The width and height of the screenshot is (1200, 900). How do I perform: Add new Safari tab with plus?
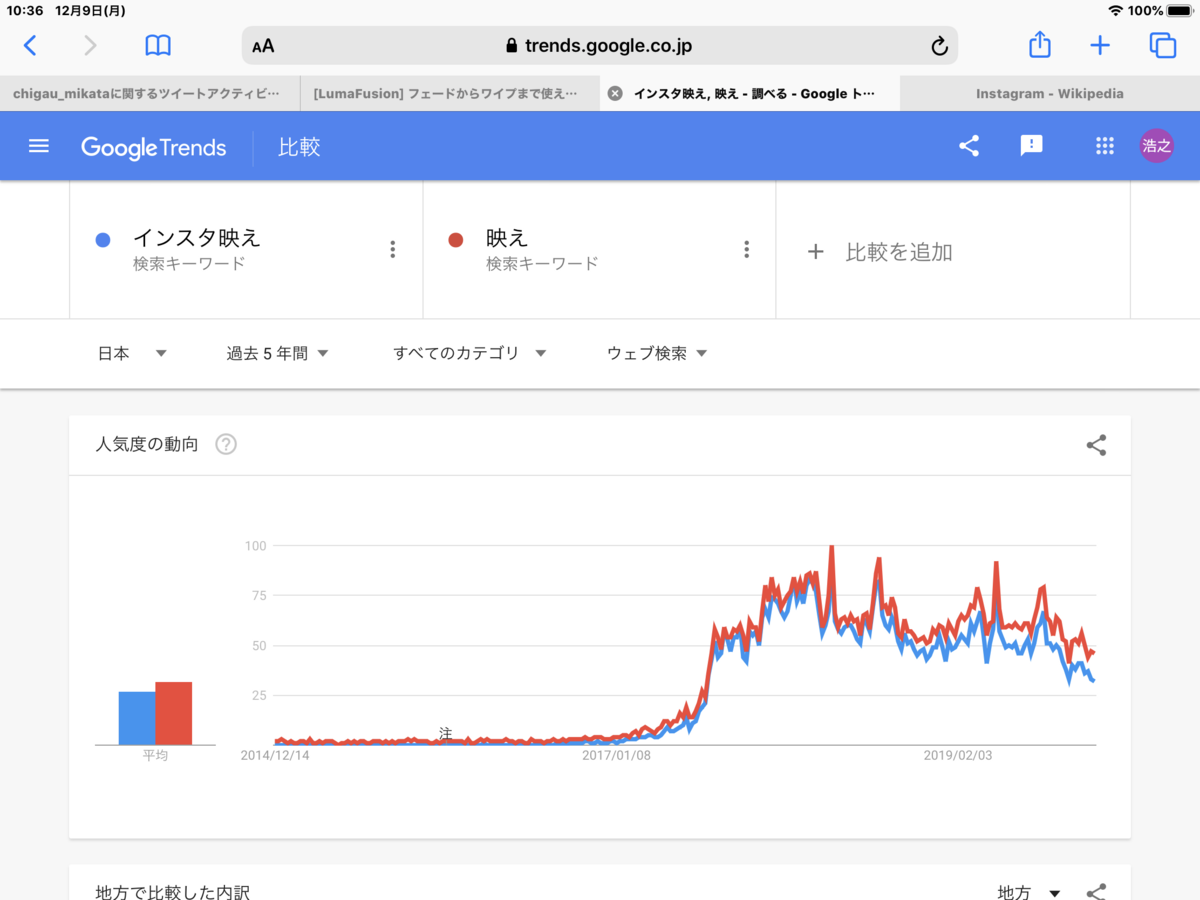point(1100,45)
